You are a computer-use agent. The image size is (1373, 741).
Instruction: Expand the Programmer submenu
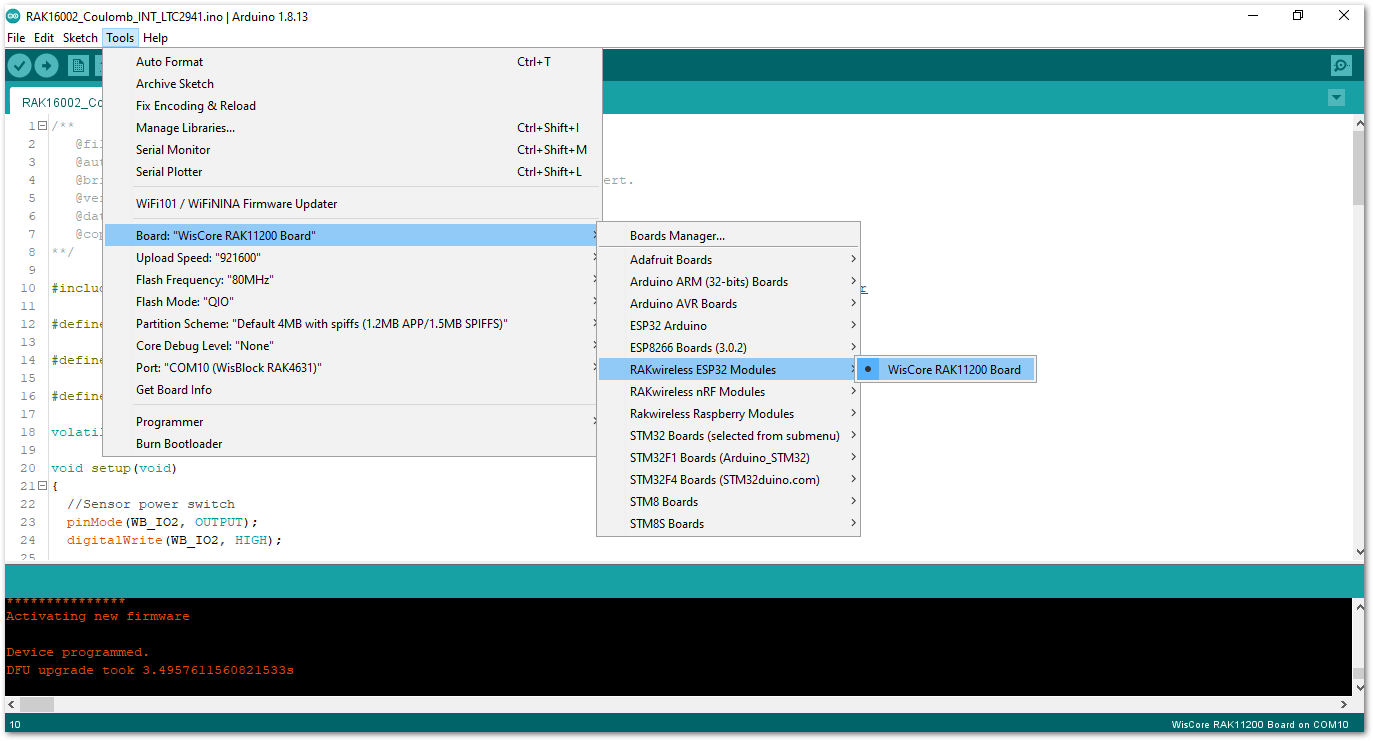click(353, 422)
